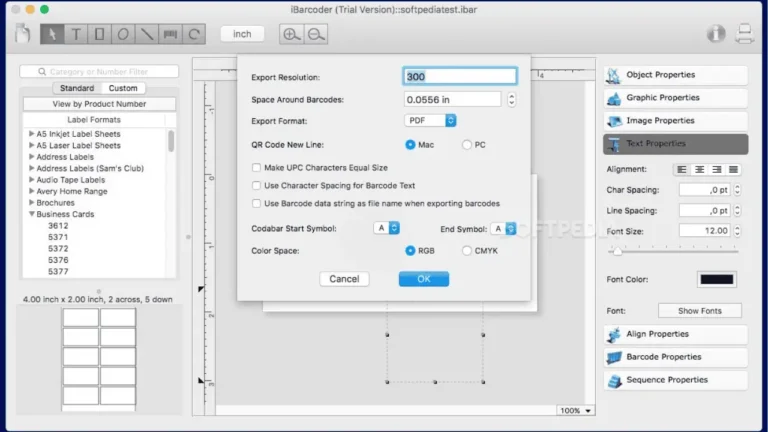The width and height of the screenshot is (768, 432).
Task: Open the Font Color swatch
Action: pyautogui.click(x=717, y=280)
